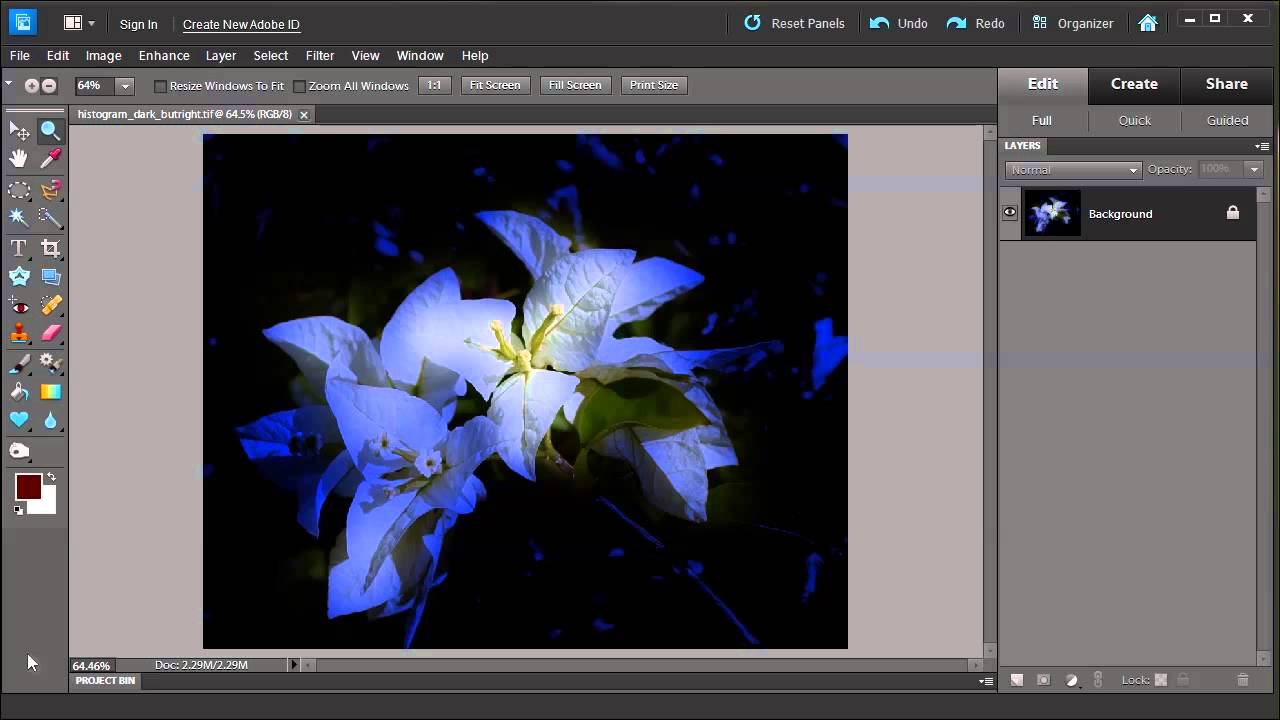This screenshot has height=720, width=1280.
Task: Expand the document info status arrow
Action: [293, 665]
